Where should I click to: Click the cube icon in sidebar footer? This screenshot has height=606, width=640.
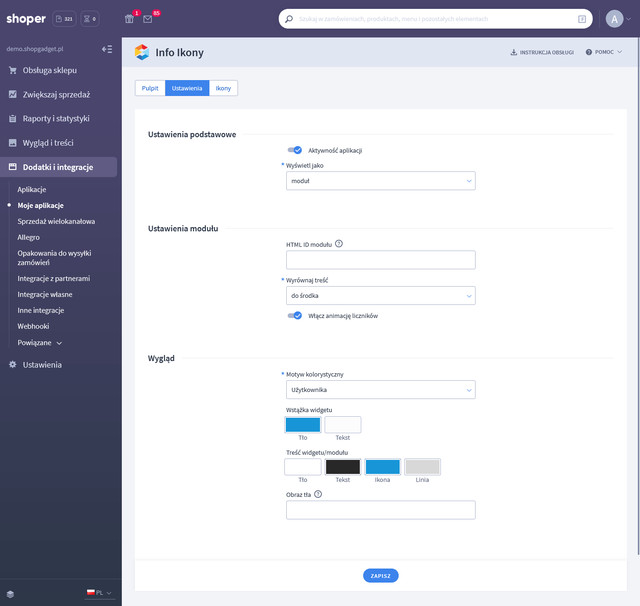(10, 593)
